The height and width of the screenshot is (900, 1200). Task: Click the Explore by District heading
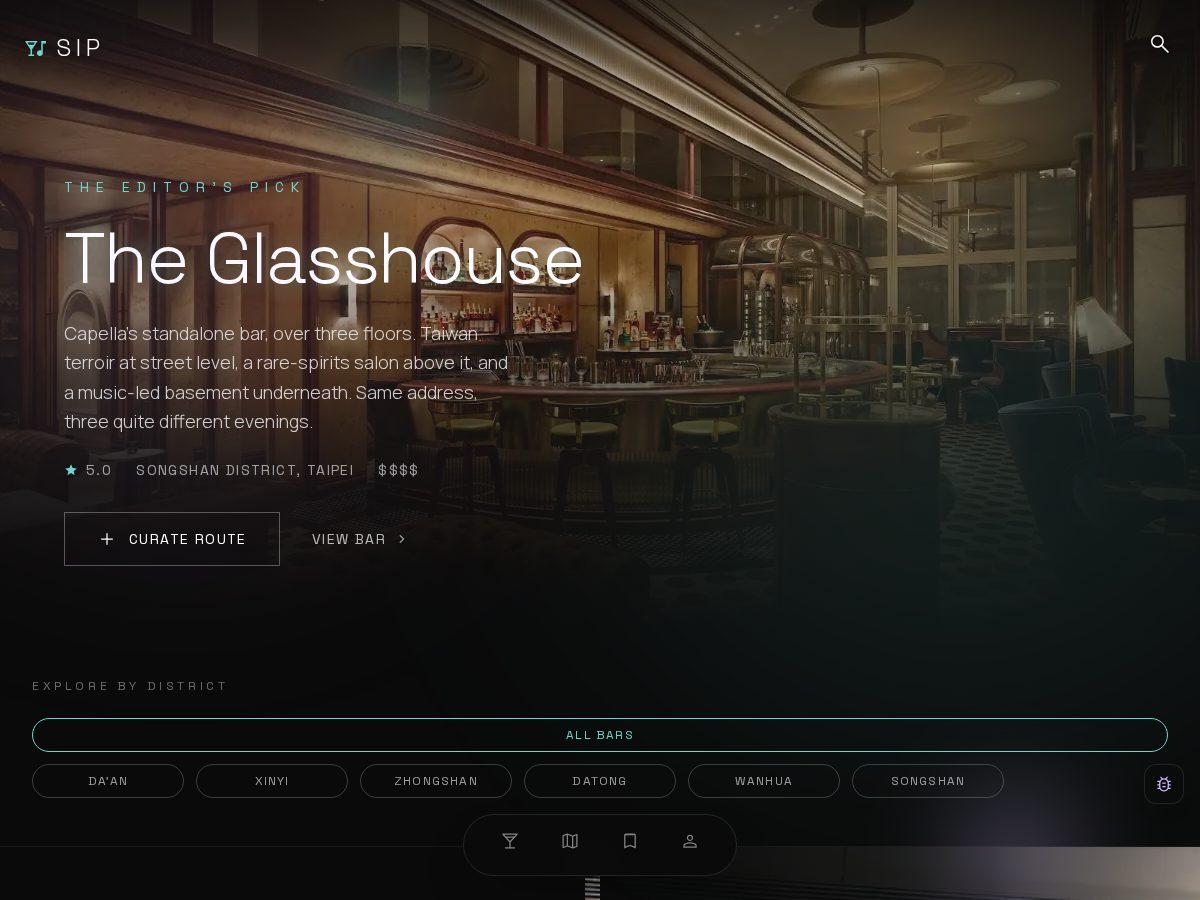[130, 686]
